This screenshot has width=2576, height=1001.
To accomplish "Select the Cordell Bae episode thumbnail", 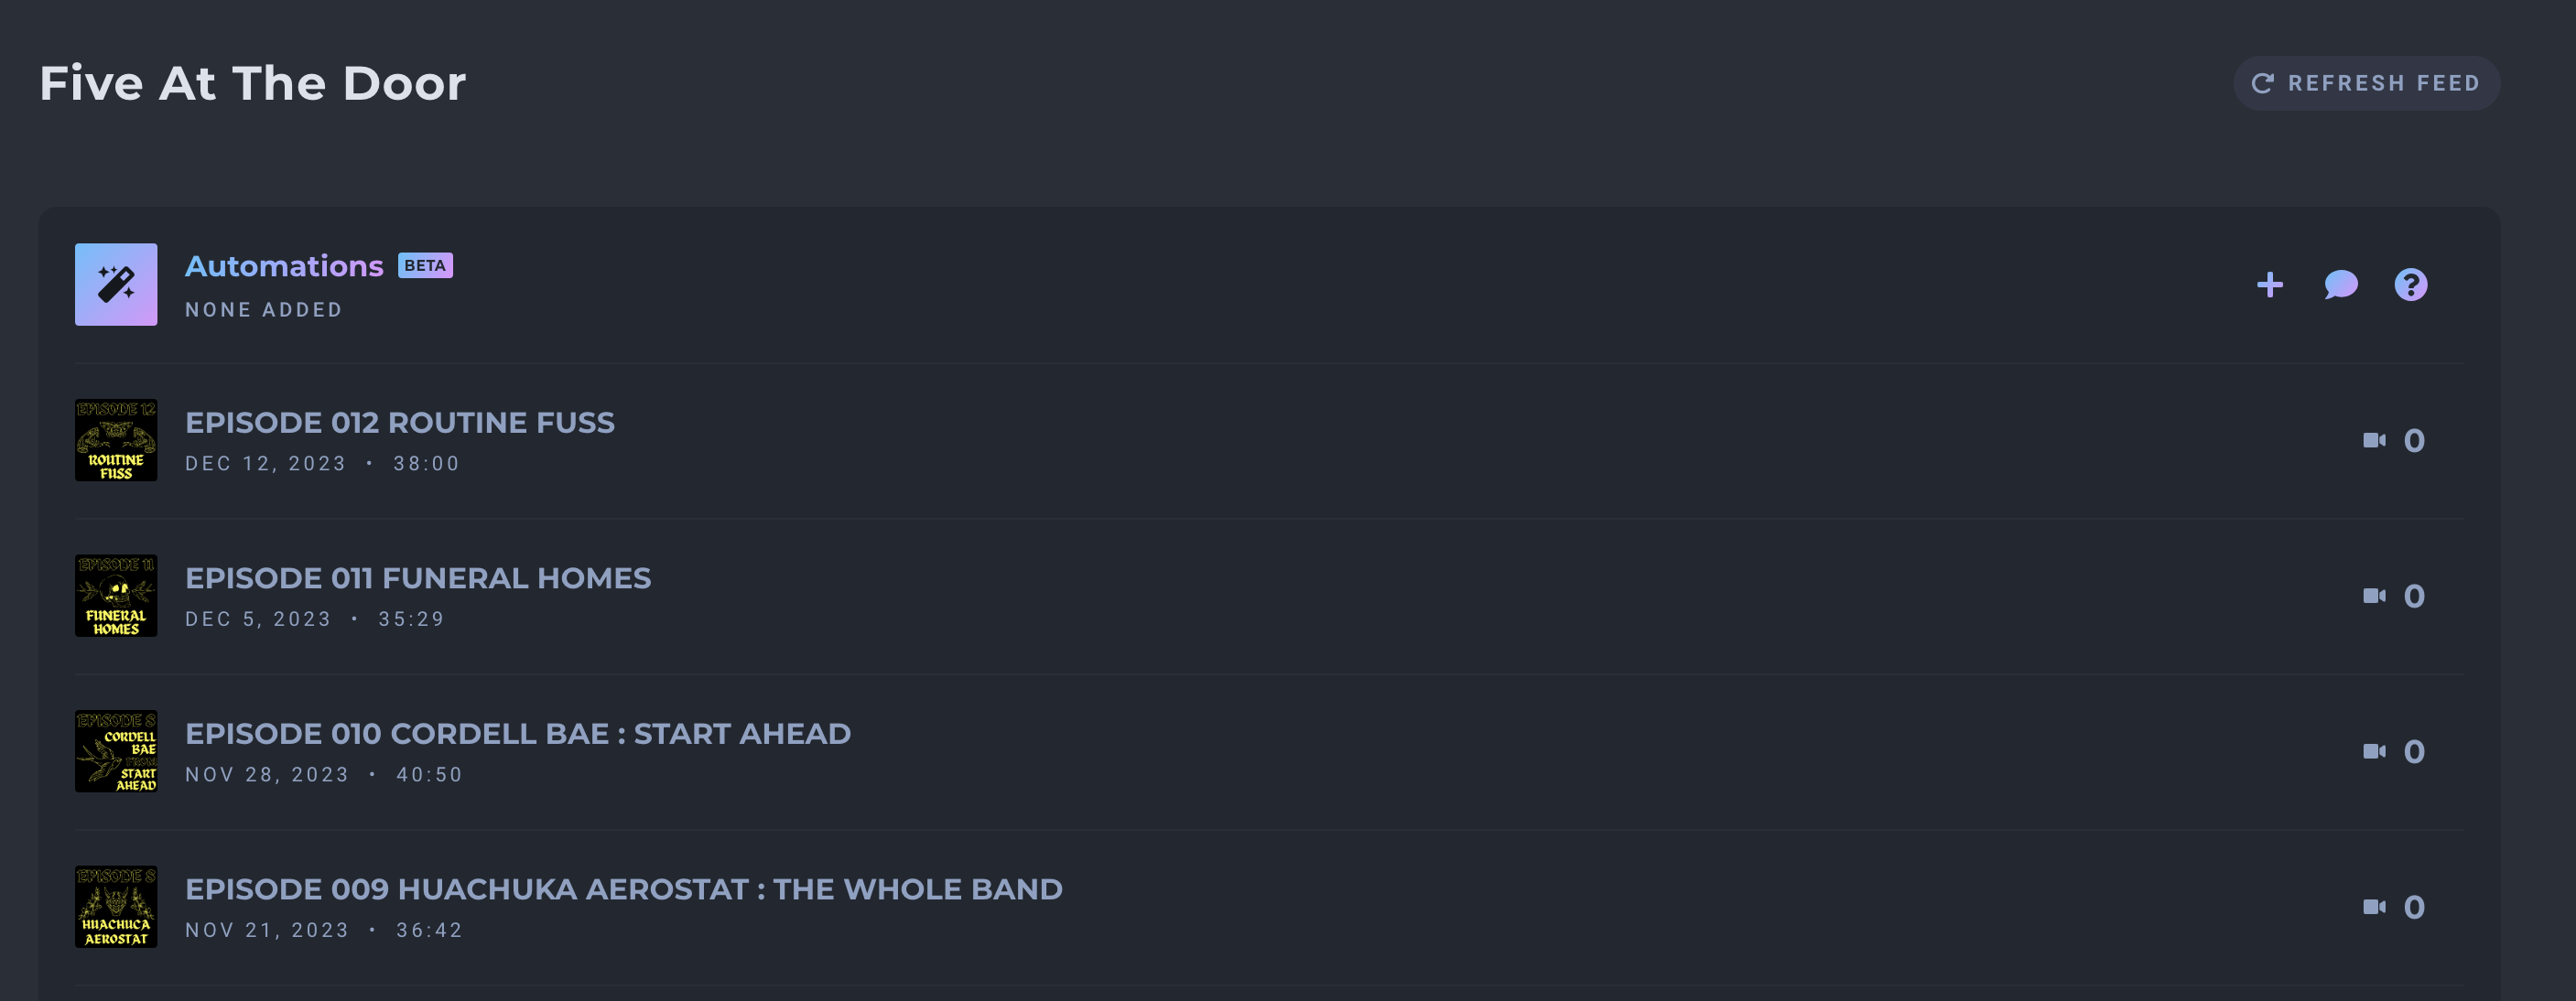I will tap(116, 751).
